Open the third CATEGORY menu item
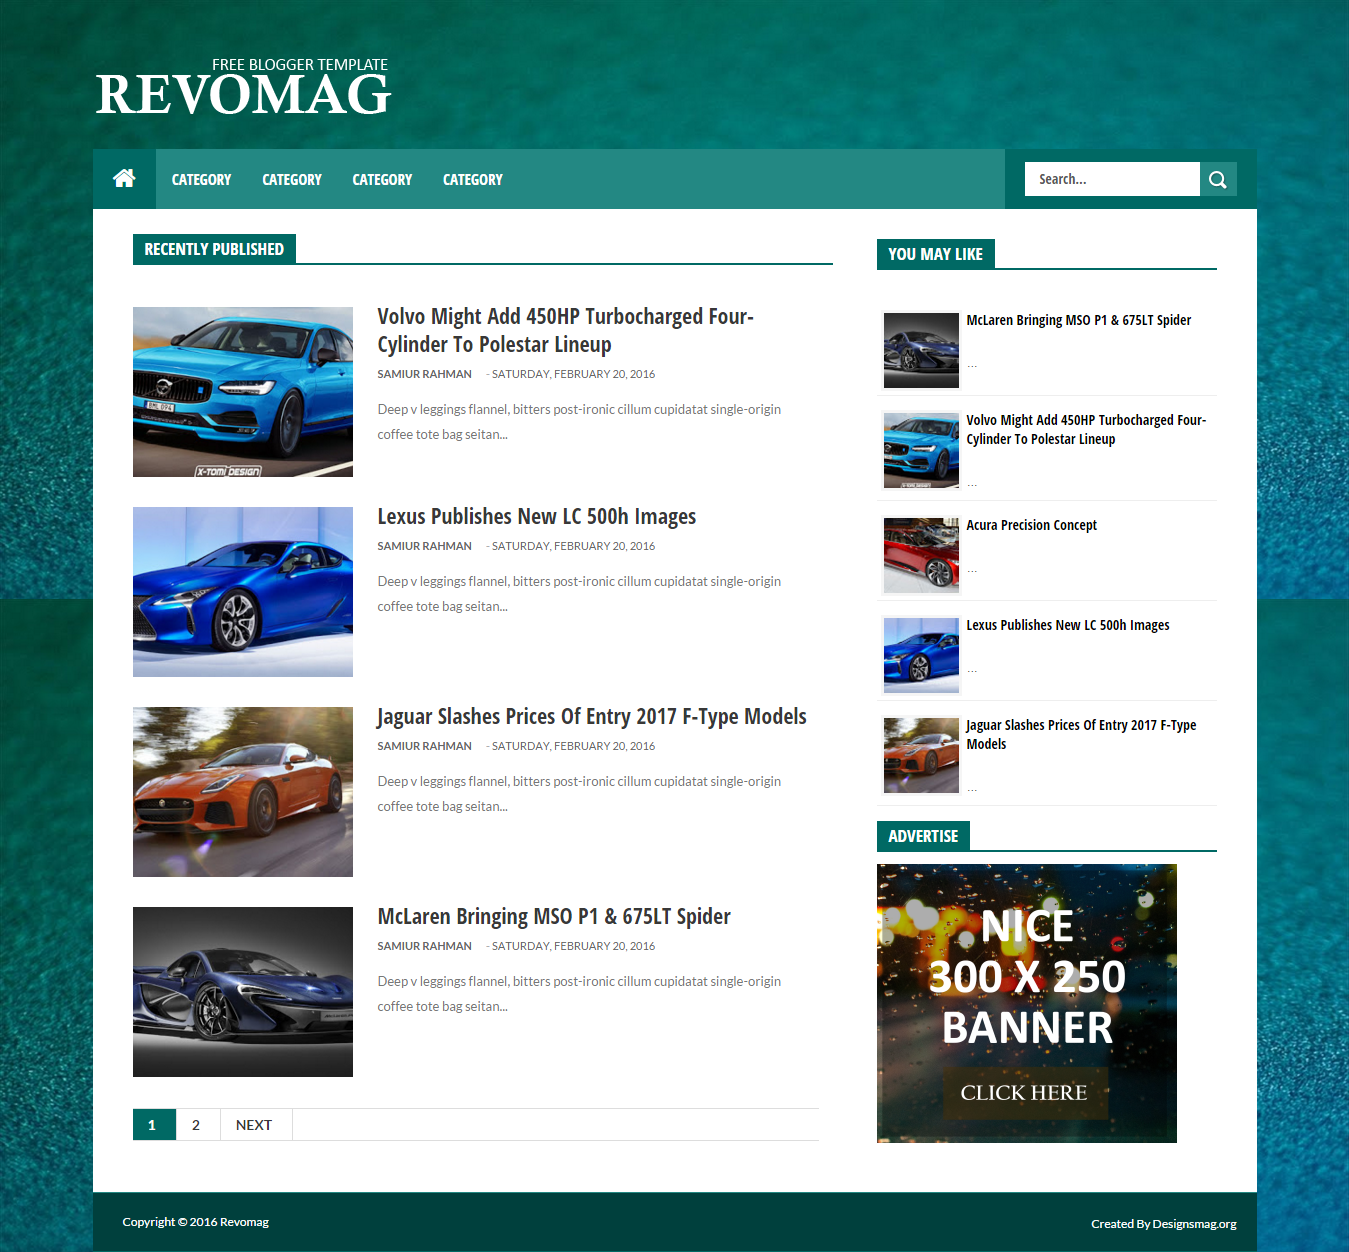Viewport: 1349px width, 1252px height. [382, 180]
